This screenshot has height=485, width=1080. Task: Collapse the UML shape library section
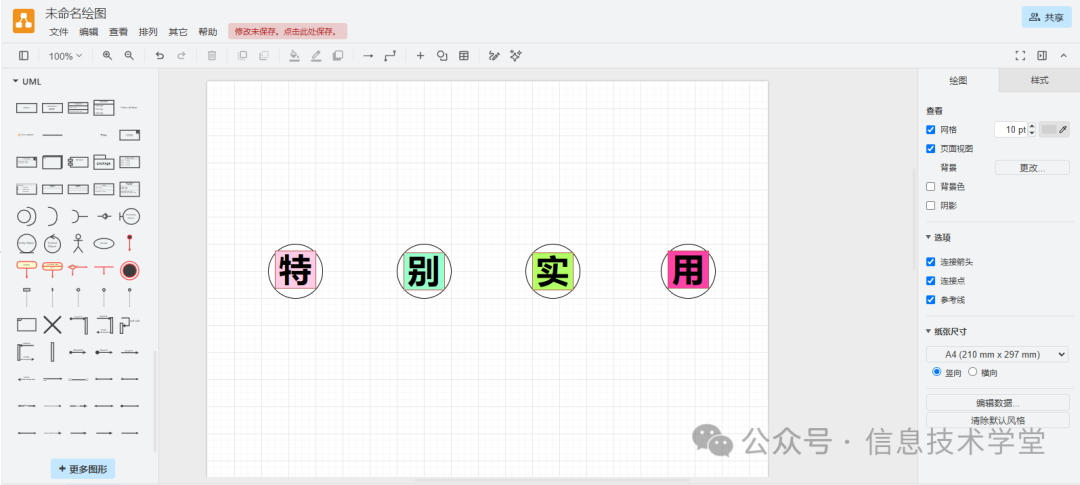28,81
